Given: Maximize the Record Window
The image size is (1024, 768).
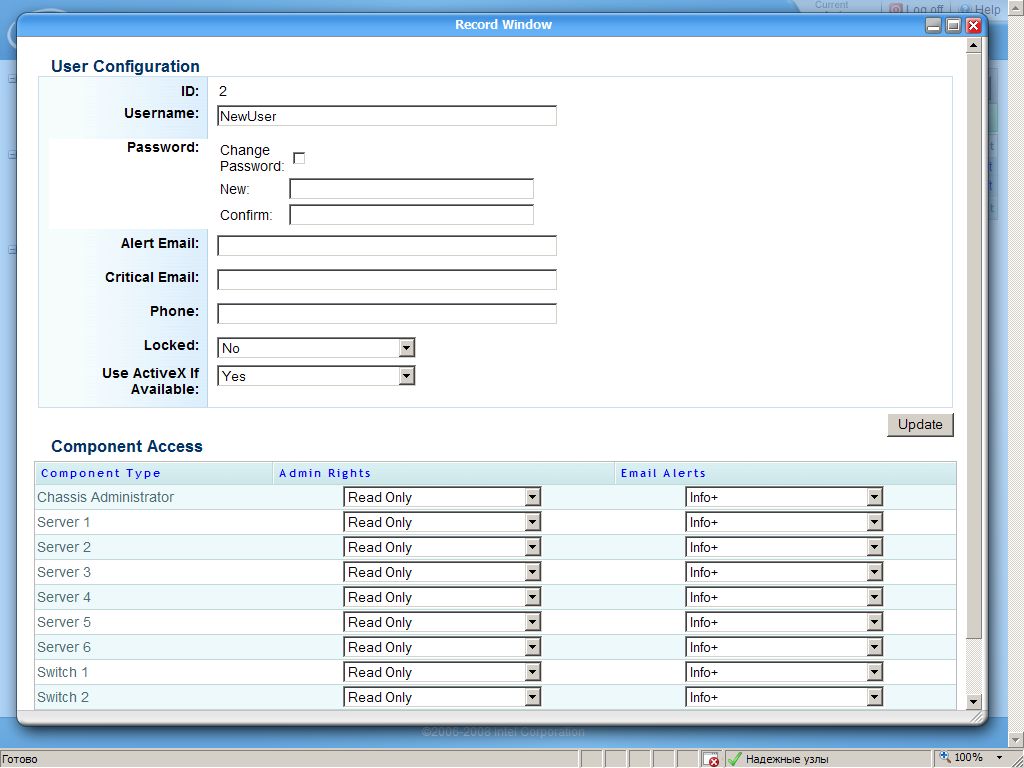Looking at the screenshot, I should coord(953,26).
